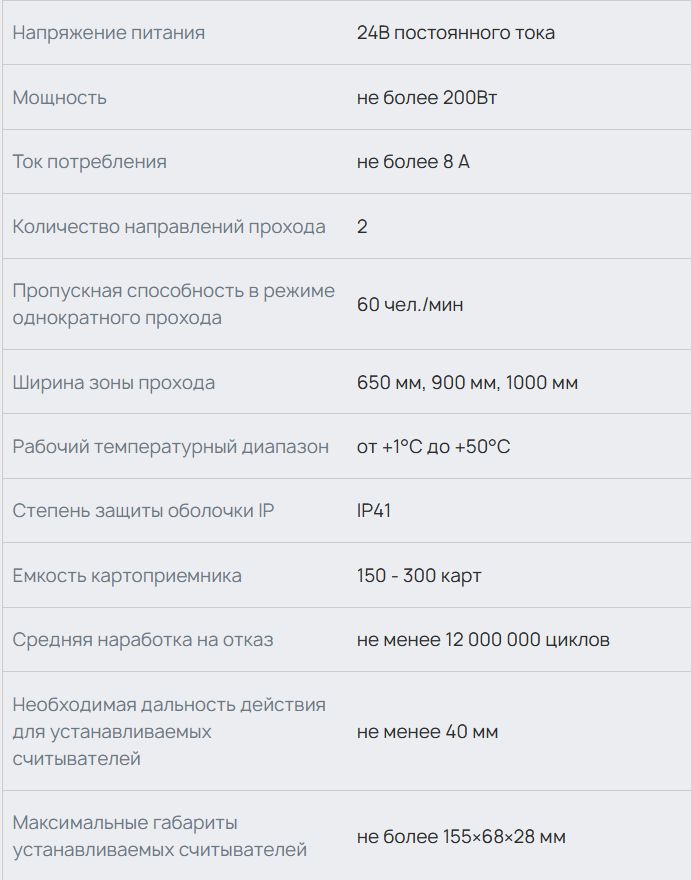Select the "не более 8 А" value
The height and width of the screenshot is (880, 691).
tap(412, 162)
